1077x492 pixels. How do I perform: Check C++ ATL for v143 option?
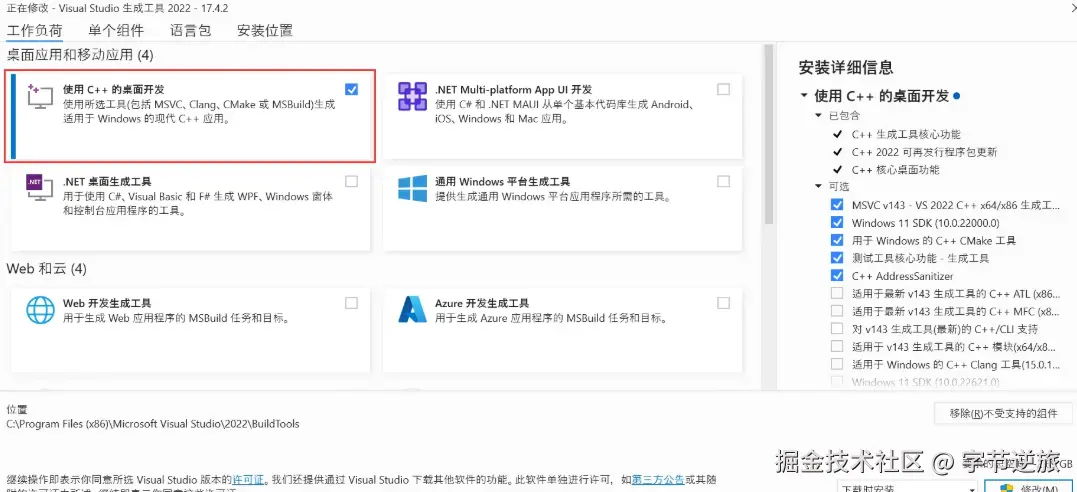coord(837,293)
